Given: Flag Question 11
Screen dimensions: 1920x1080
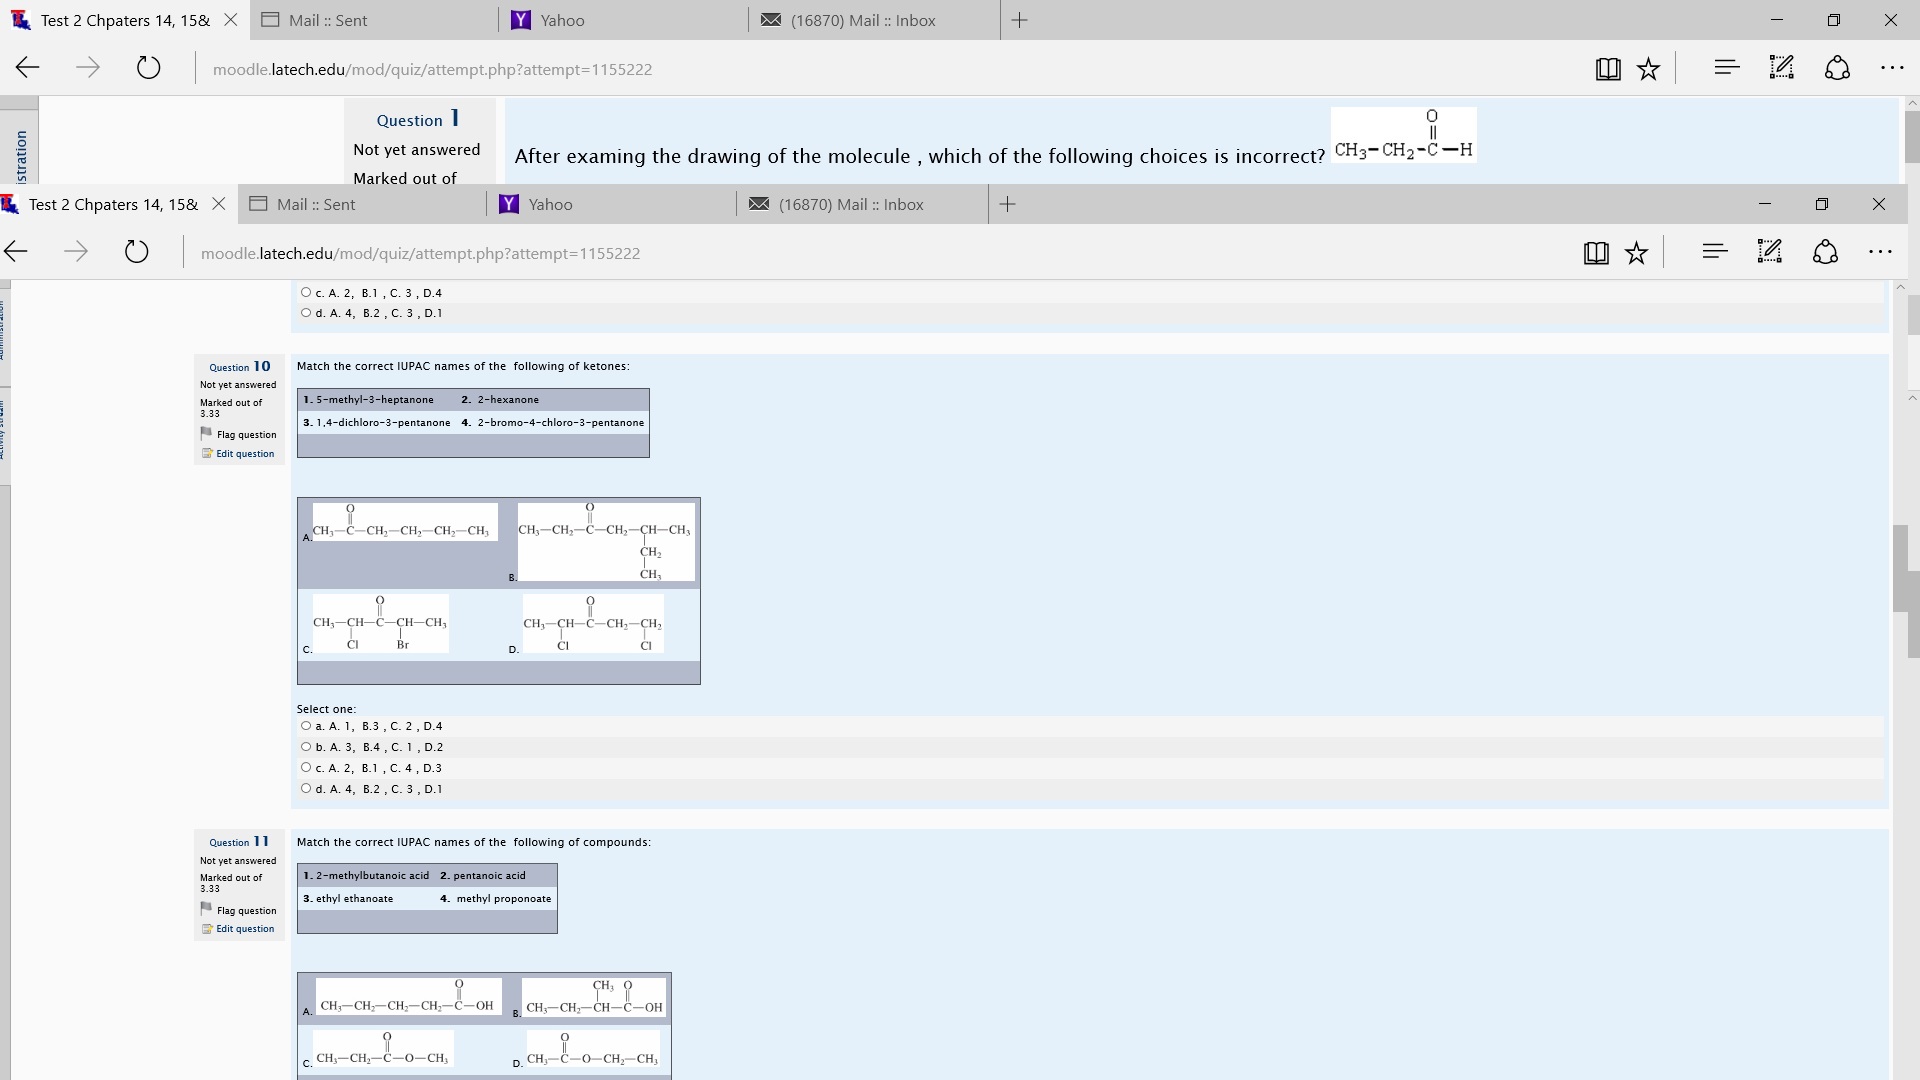Looking at the screenshot, I should click(246, 911).
